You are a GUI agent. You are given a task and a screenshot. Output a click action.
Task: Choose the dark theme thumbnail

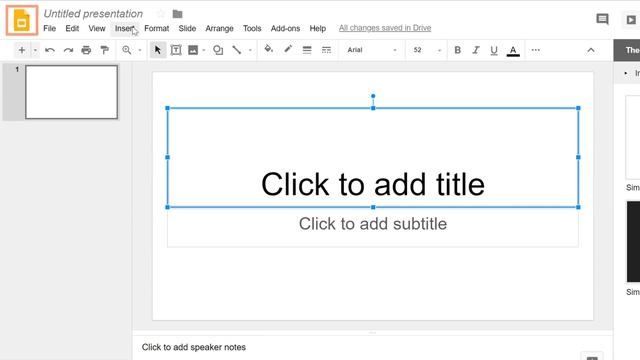(x=633, y=242)
